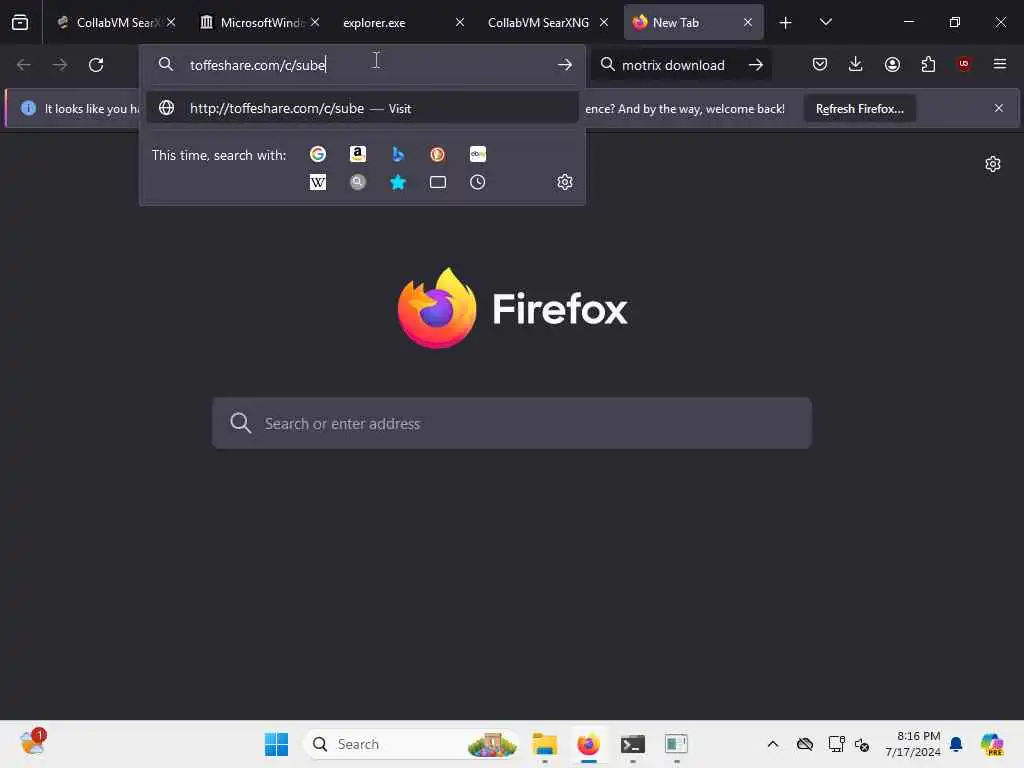Open new tab page personalize gear
Viewport: 1024px width, 768px height.
coord(993,164)
